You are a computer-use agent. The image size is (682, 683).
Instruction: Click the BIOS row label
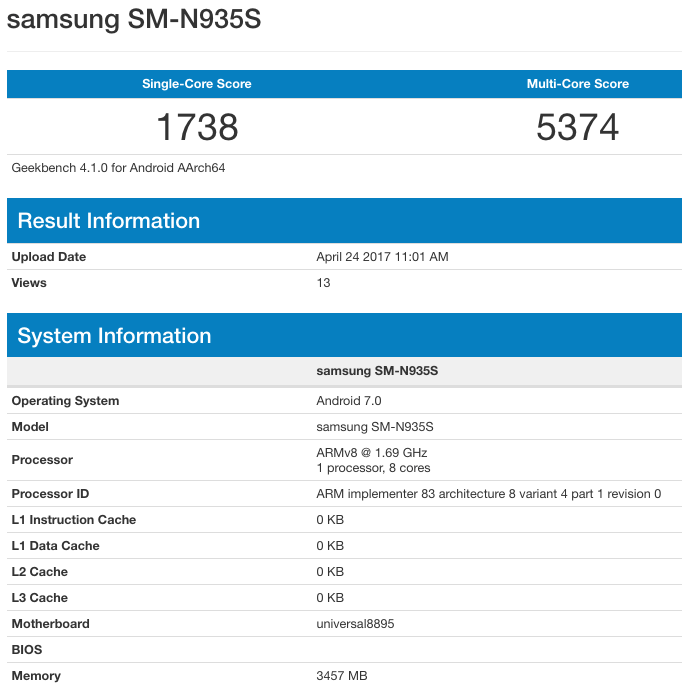(x=27, y=649)
